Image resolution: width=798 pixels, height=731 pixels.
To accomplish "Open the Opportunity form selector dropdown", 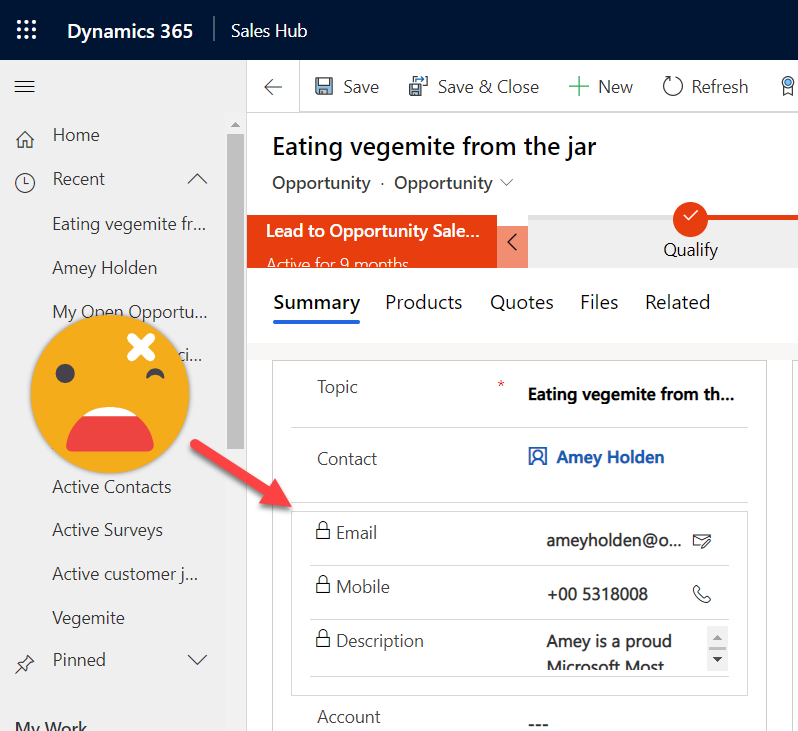I will [506, 183].
